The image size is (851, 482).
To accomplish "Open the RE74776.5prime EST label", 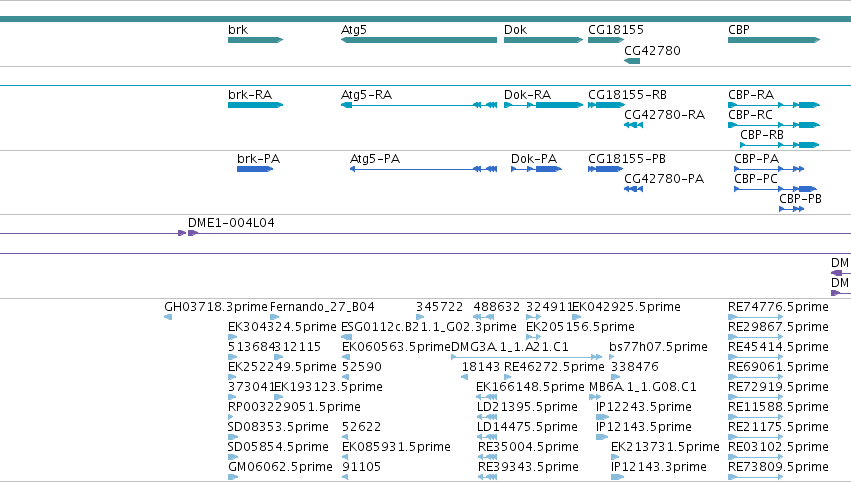I will [x=778, y=307].
